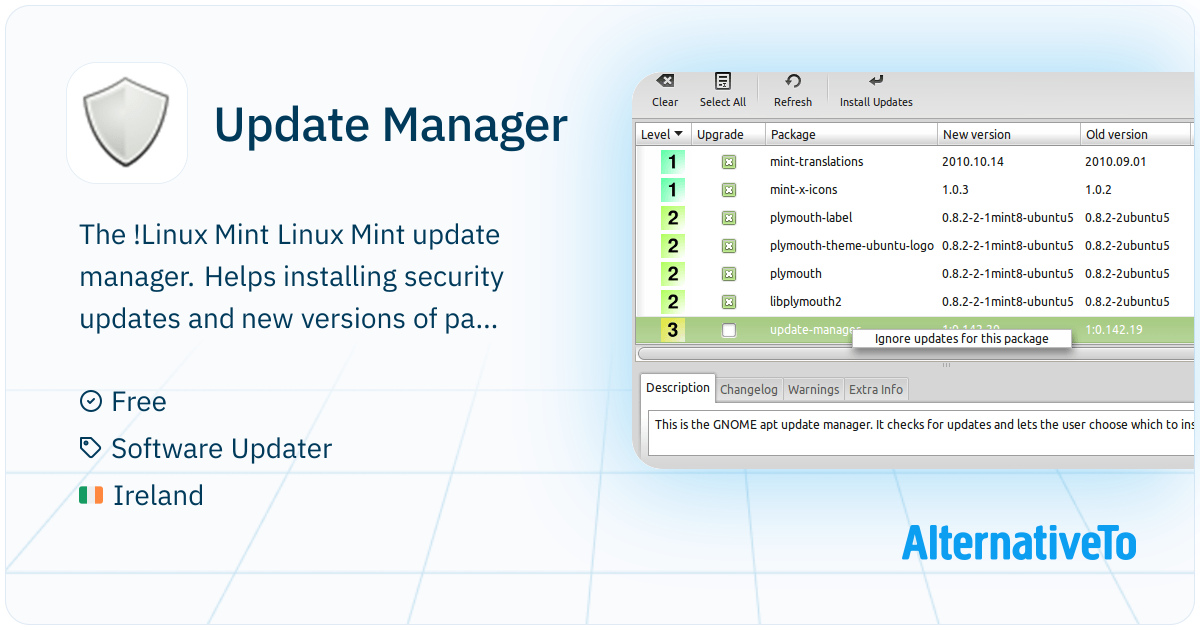The image size is (1200, 630).
Task: Click old version 1:0.142.19
Action: (x=1114, y=330)
